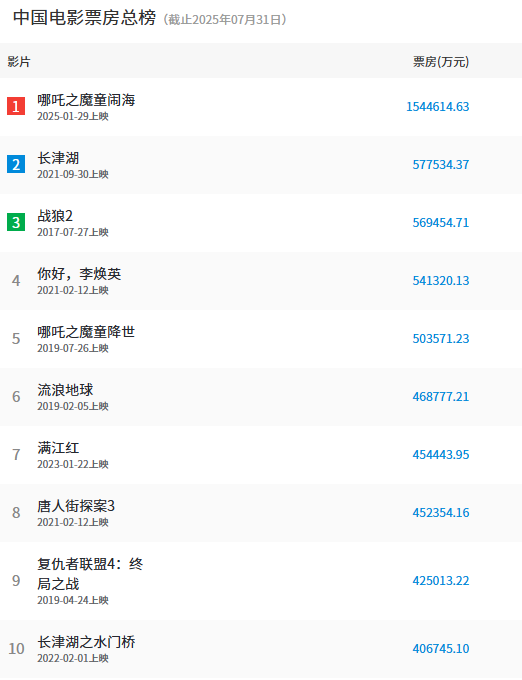522x680 pixels.
Task: Click rank number 5
Action: coord(16,339)
